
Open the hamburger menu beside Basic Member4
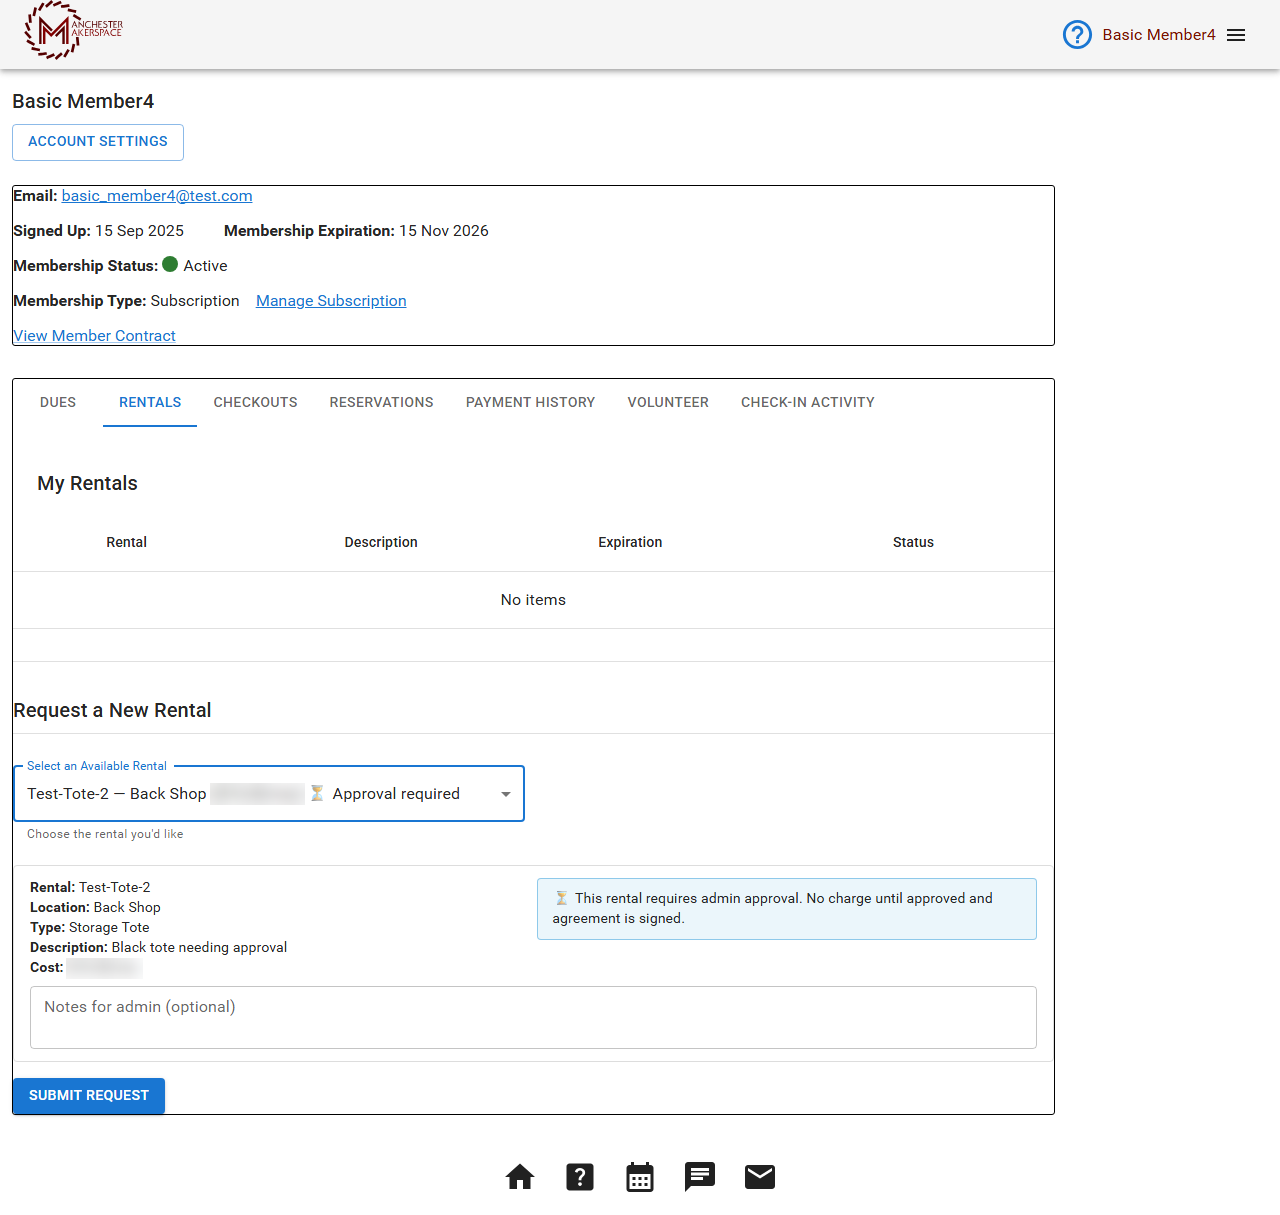click(x=1236, y=35)
